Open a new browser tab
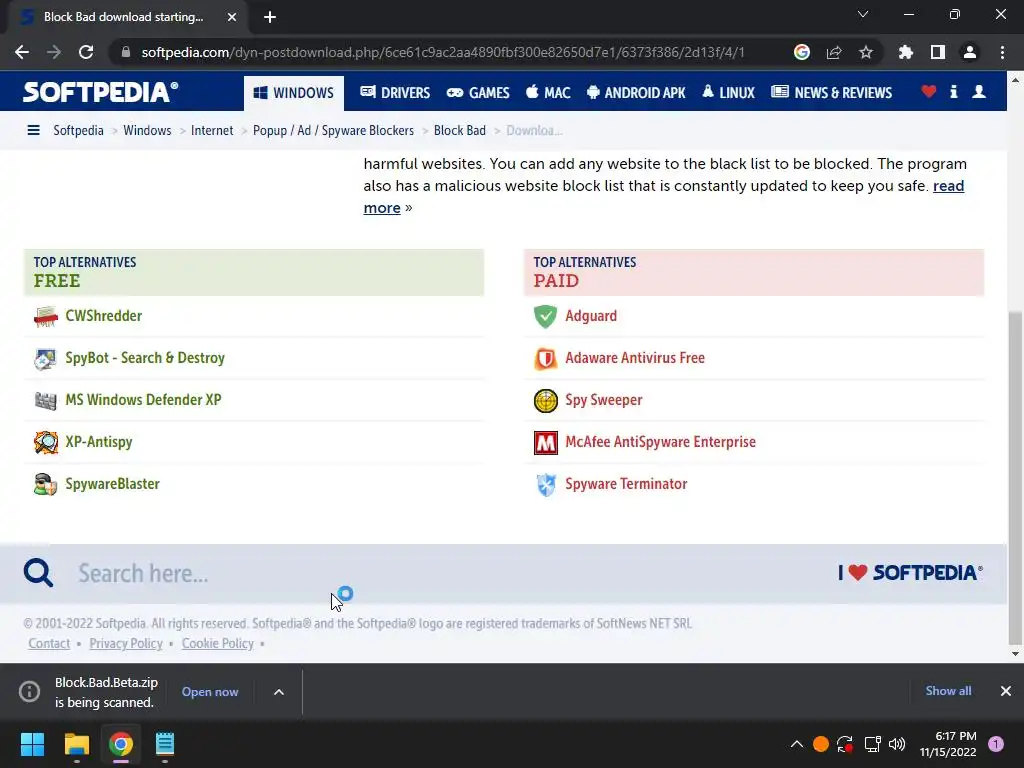Viewport: 1024px width, 768px height. pos(270,17)
